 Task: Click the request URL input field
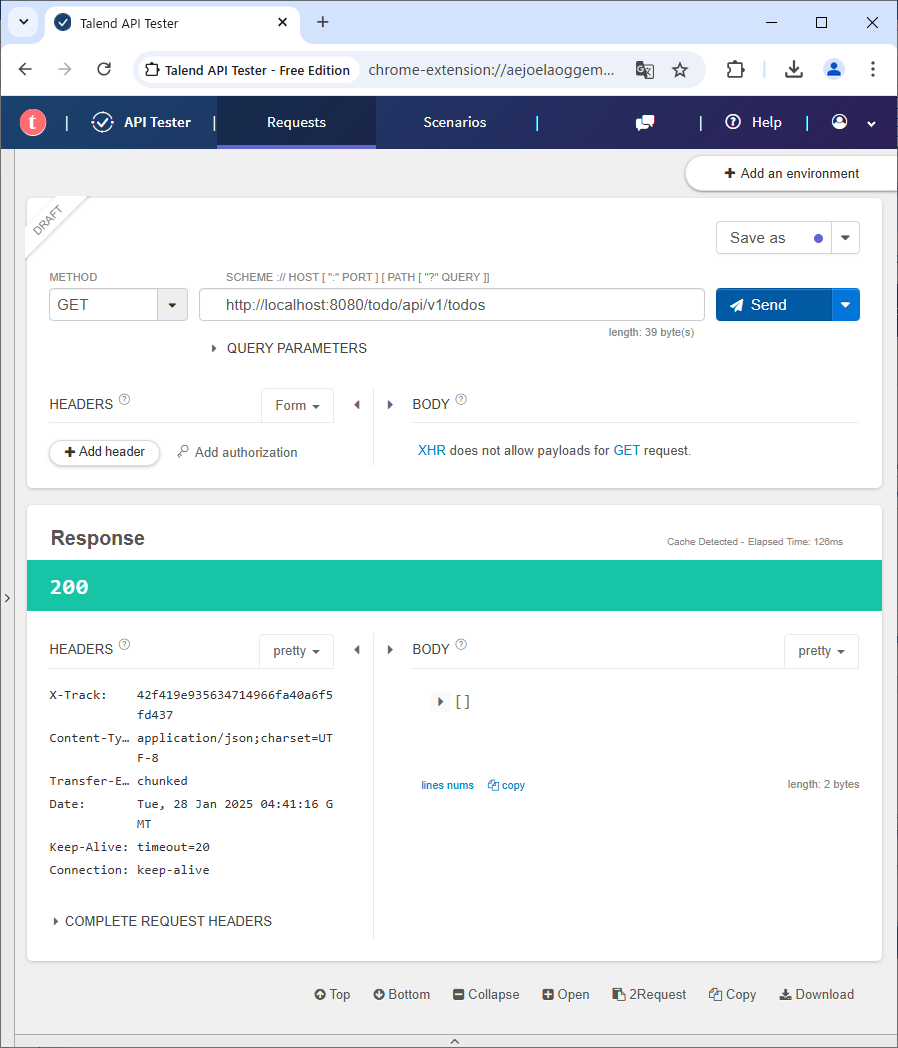click(452, 305)
